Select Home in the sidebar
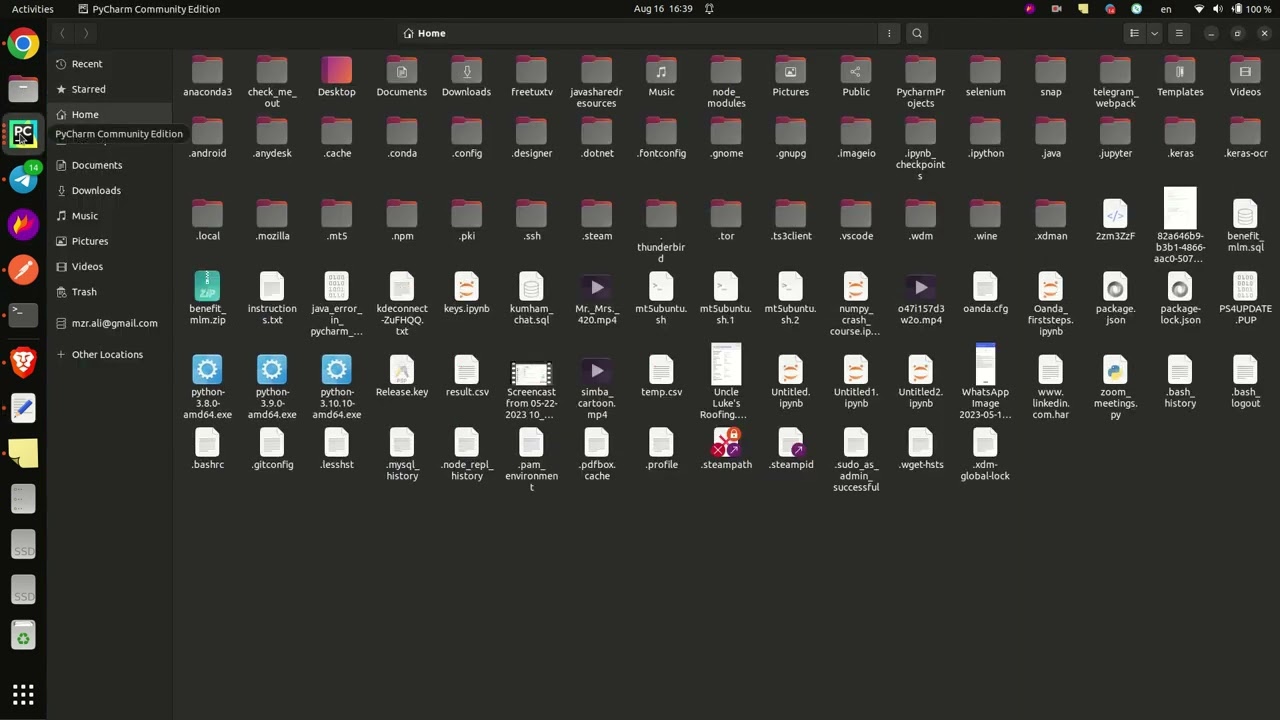 click(110, 115)
